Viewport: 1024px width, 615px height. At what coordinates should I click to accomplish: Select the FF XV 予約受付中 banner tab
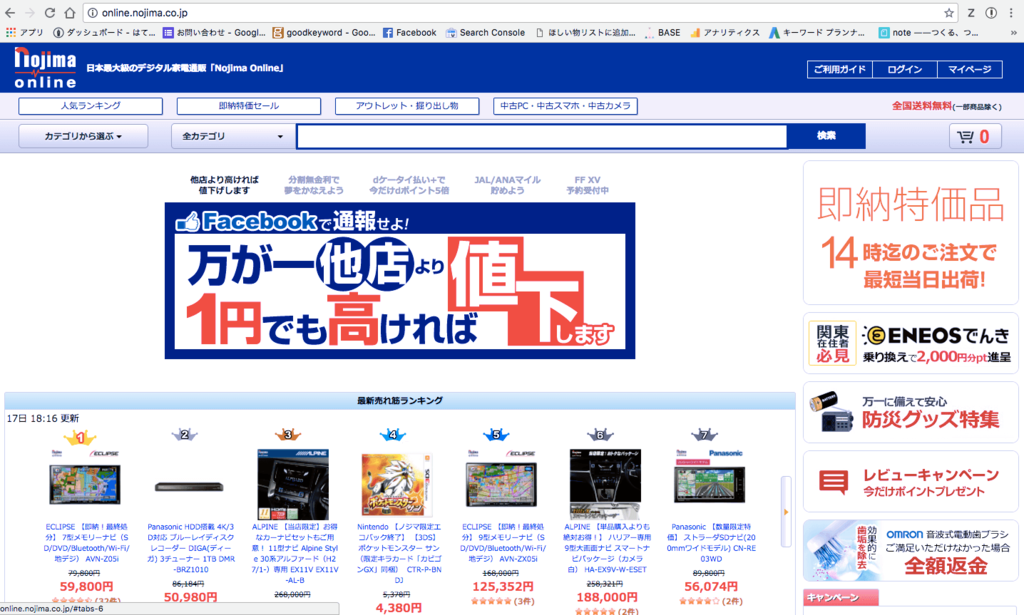click(587, 185)
